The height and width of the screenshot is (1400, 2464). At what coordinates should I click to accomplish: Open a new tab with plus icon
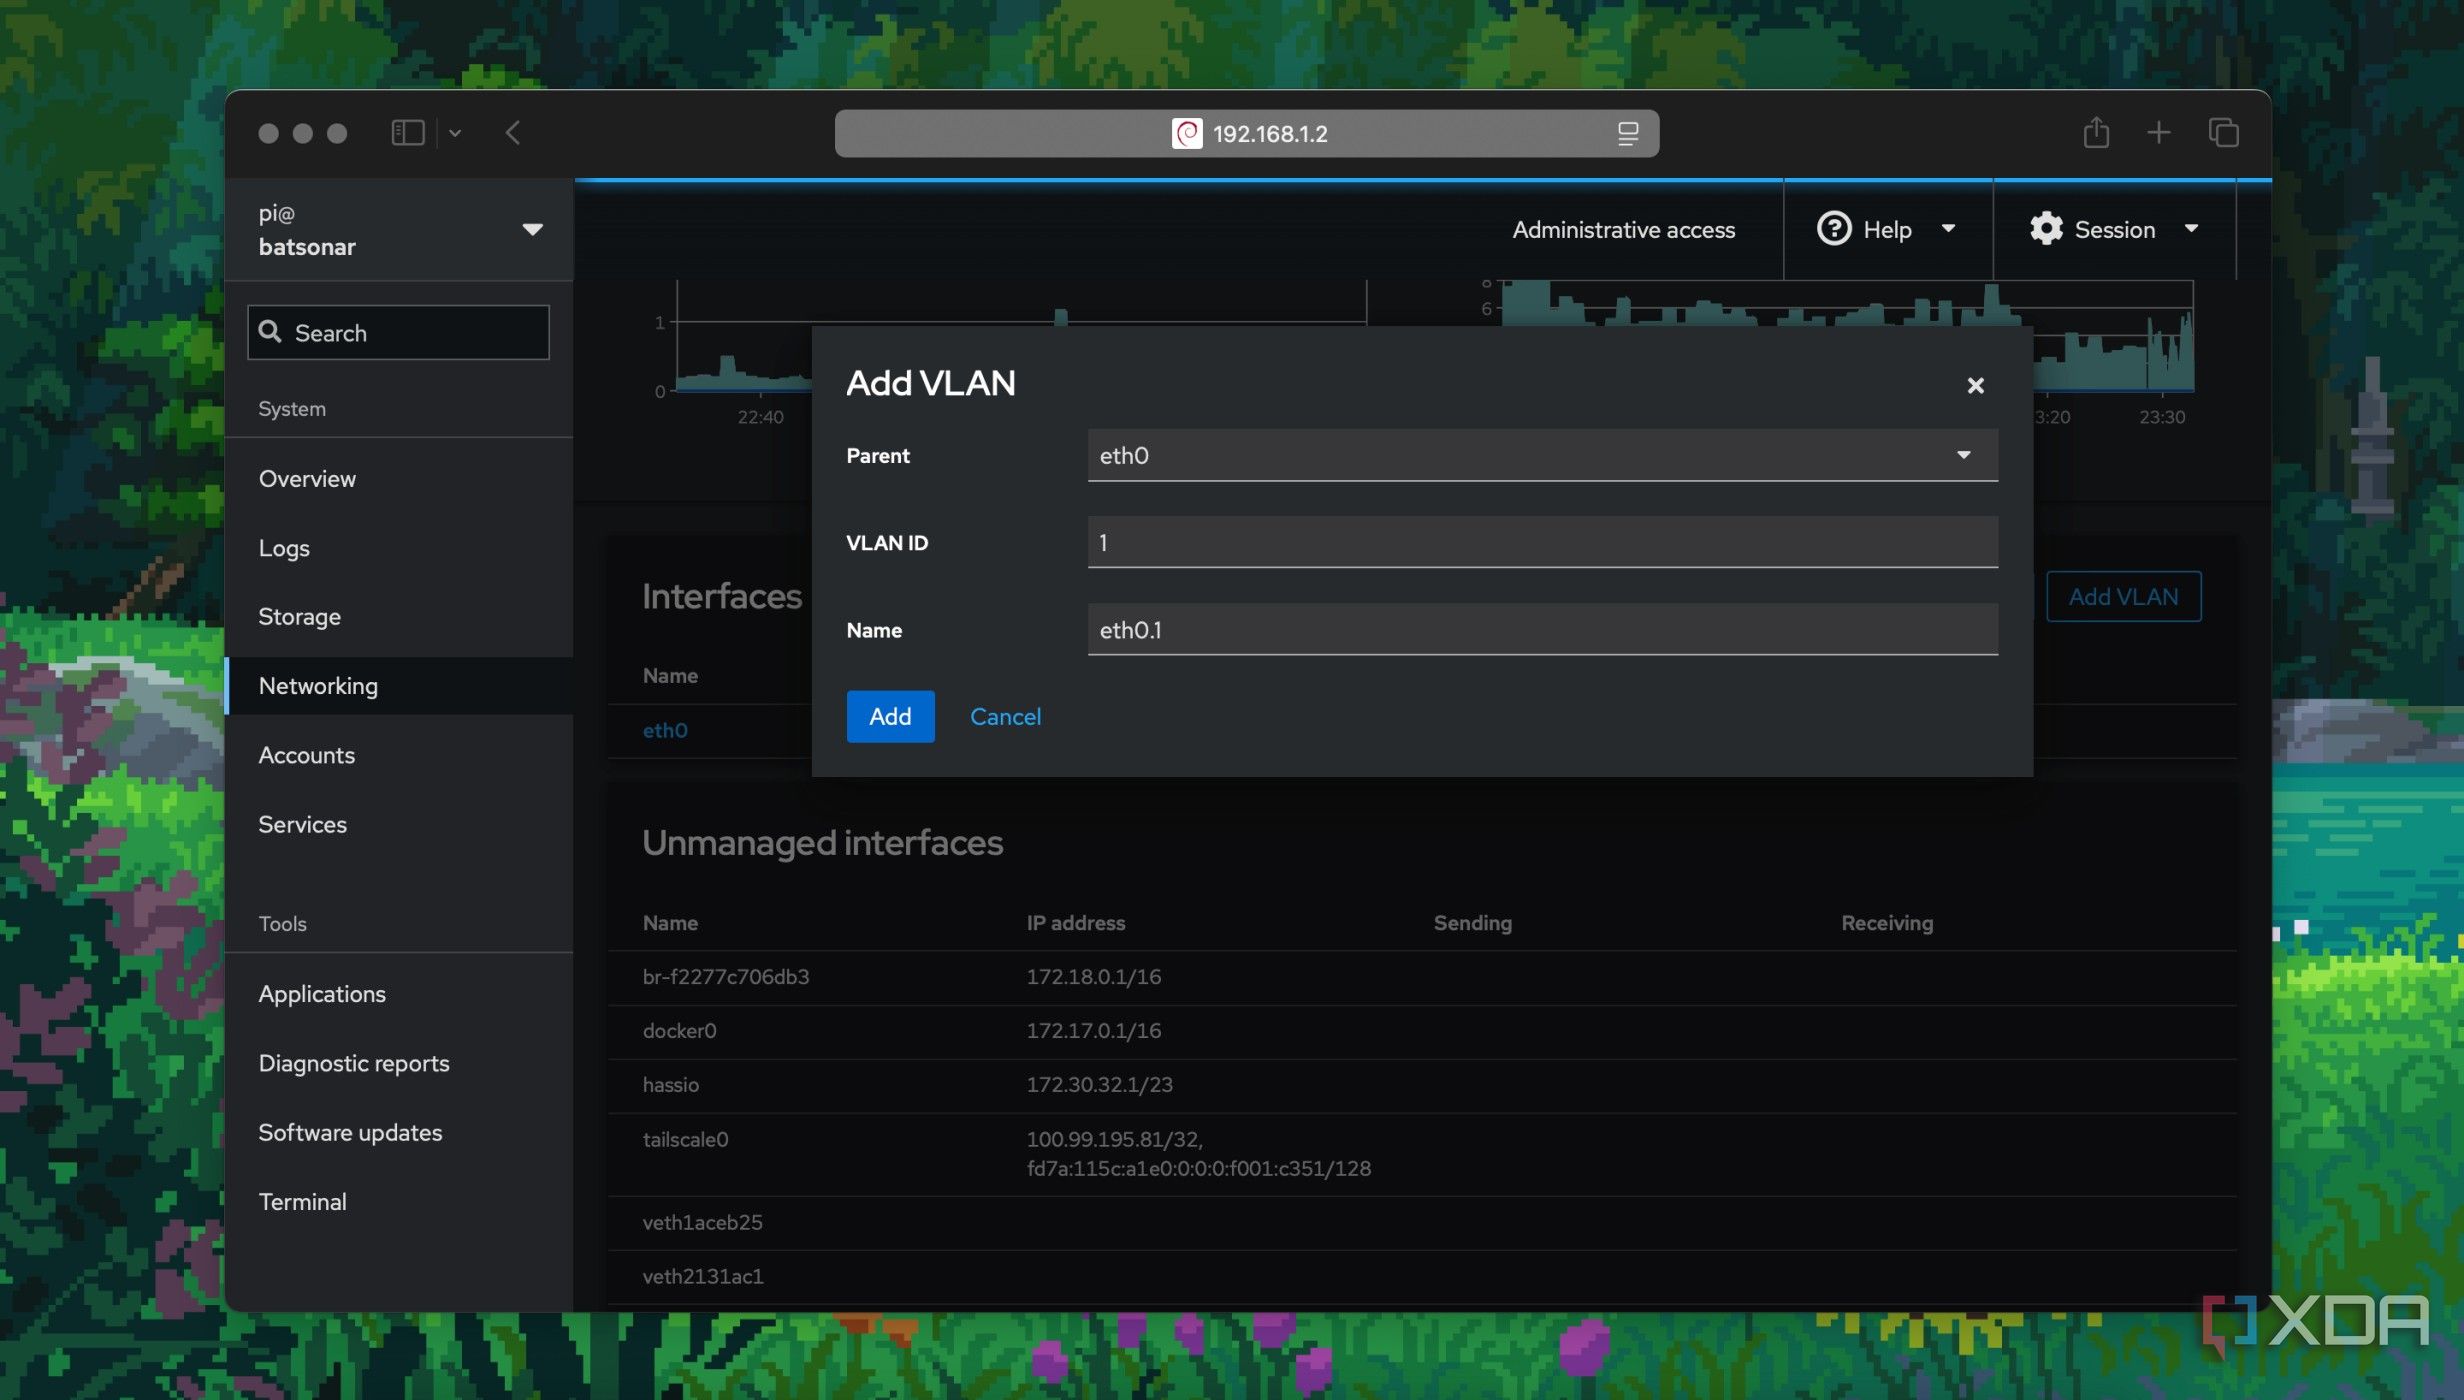[2159, 132]
